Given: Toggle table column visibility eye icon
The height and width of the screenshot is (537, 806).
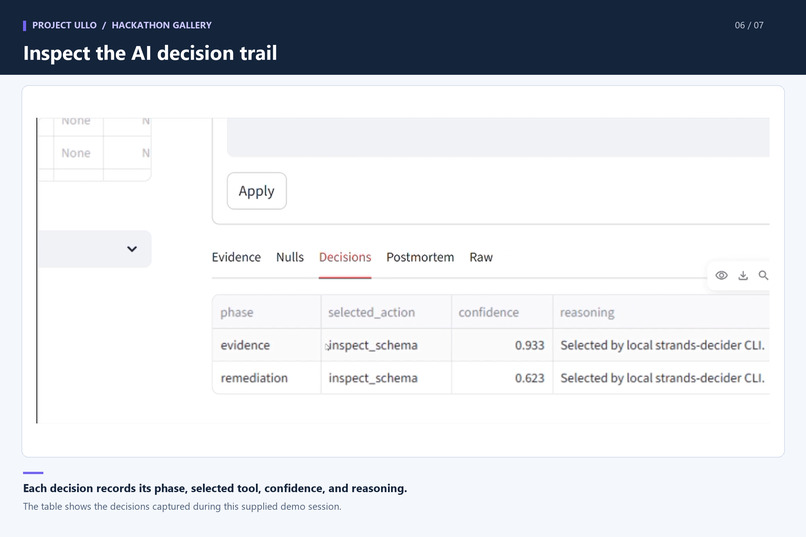Looking at the screenshot, I should pos(721,275).
